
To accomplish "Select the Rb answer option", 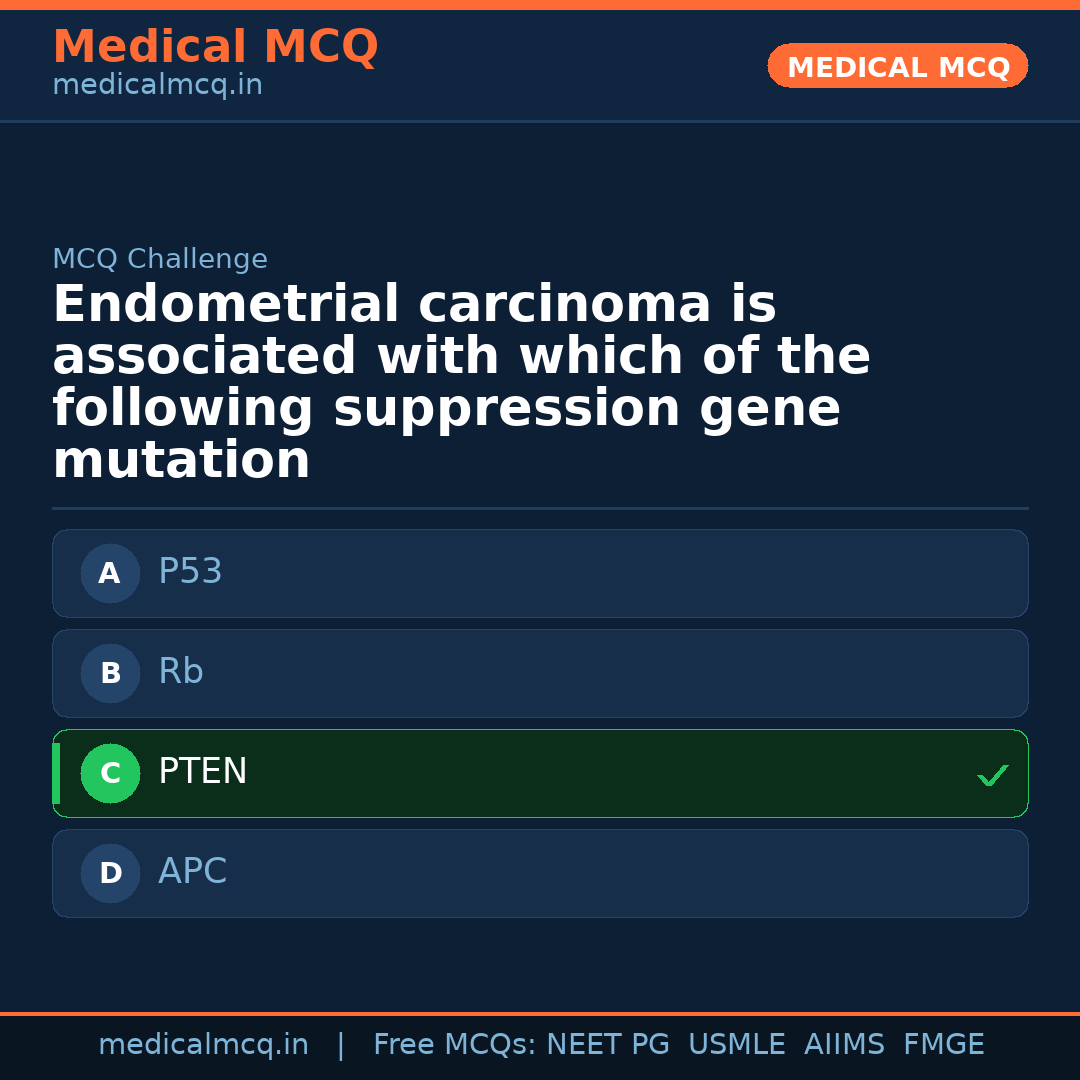I will pos(540,673).
